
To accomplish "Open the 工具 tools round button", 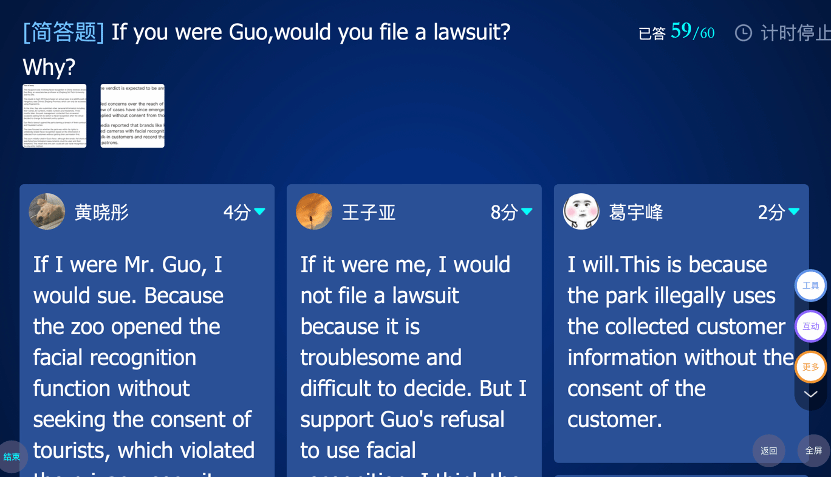I will 810,286.
